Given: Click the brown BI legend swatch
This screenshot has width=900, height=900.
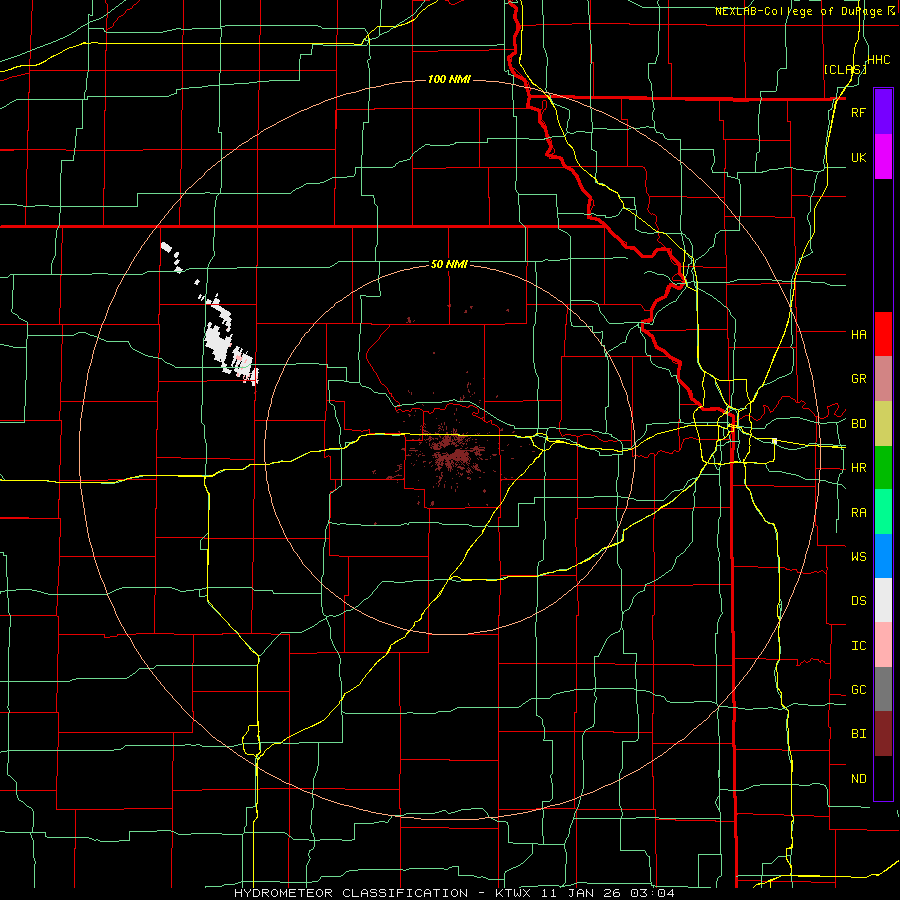Looking at the screenshot, I should (x=883, y=734).
